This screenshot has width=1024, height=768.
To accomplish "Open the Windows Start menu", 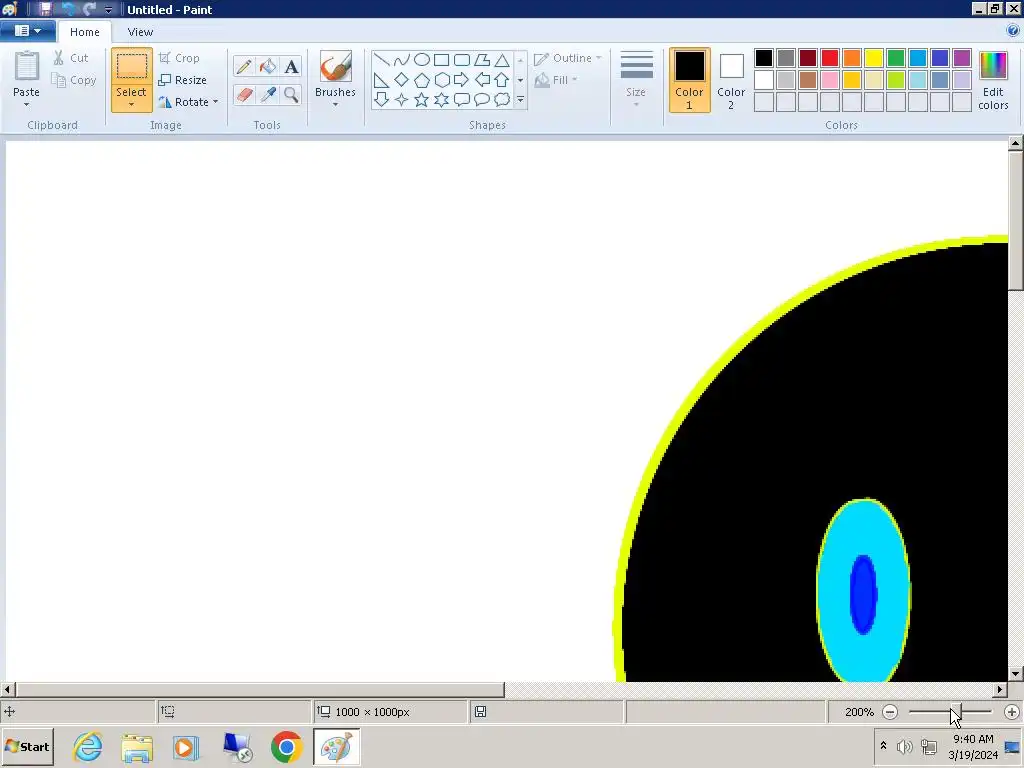I will (27, 746).
